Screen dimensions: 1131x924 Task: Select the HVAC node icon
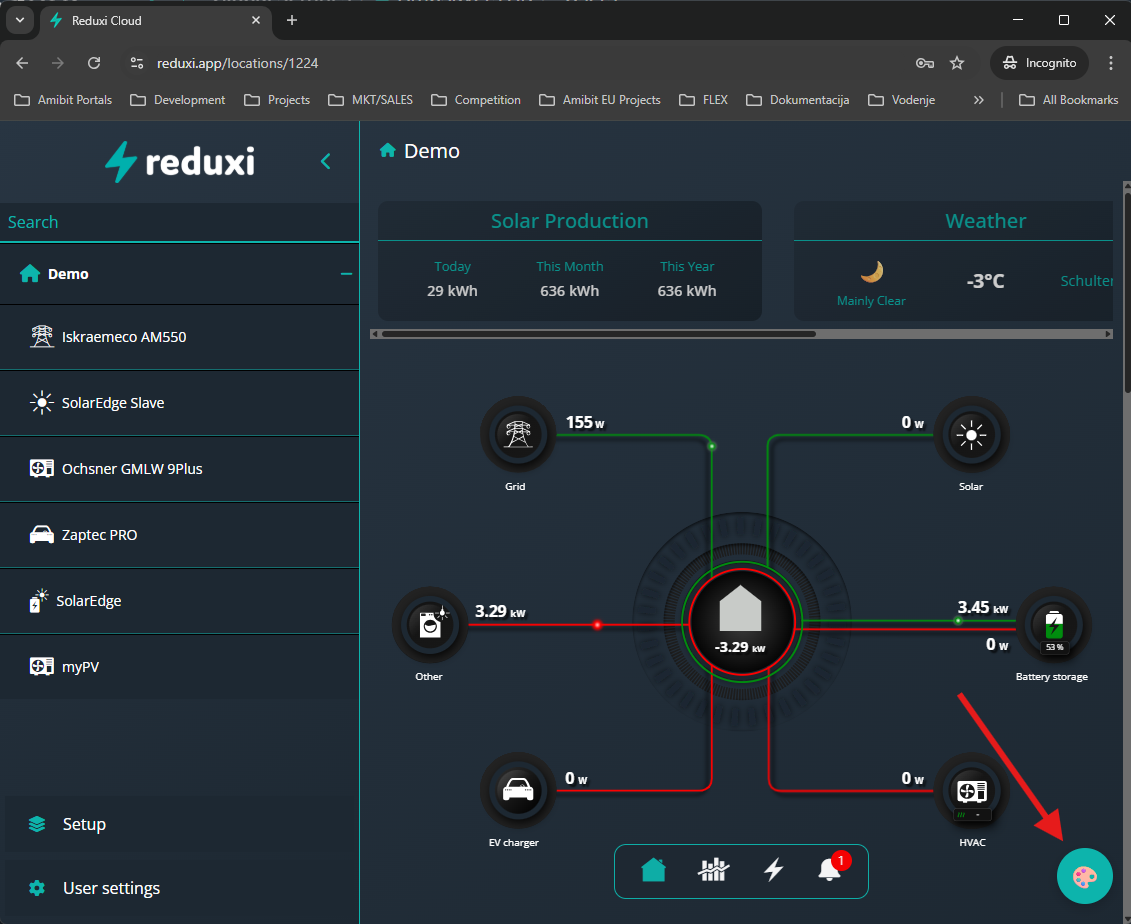pyautogui.click(x=971, y=791)
